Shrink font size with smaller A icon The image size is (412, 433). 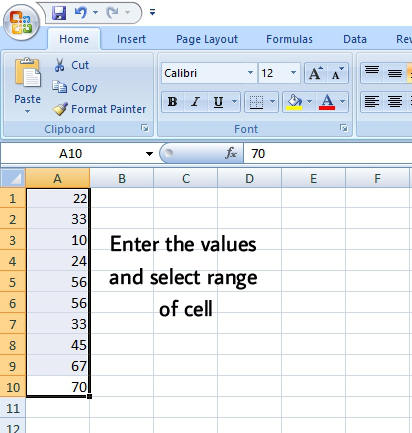[337, 73]
